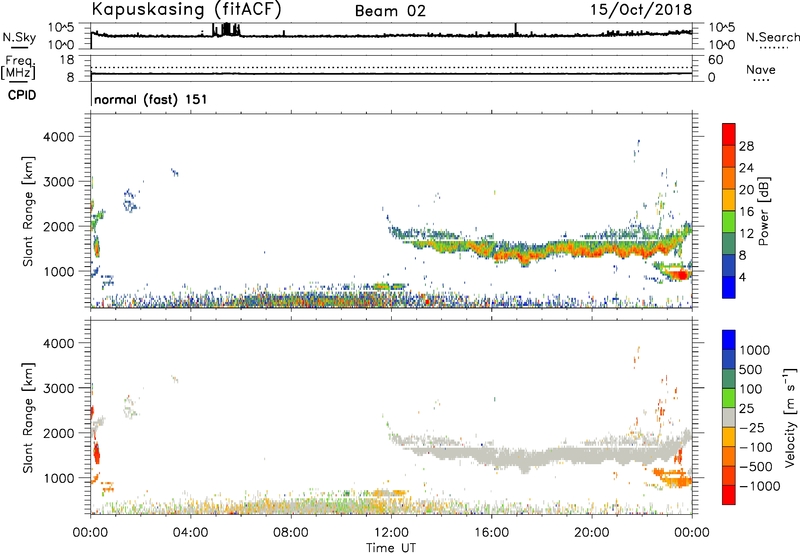Viewport: 800px width, 554px height.
Task: Click the blue top segment of Velocity colorbar
Action: 729,340
